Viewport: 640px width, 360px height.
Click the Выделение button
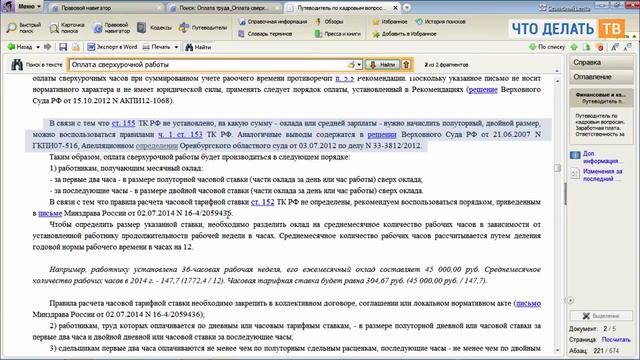[601, 316]
